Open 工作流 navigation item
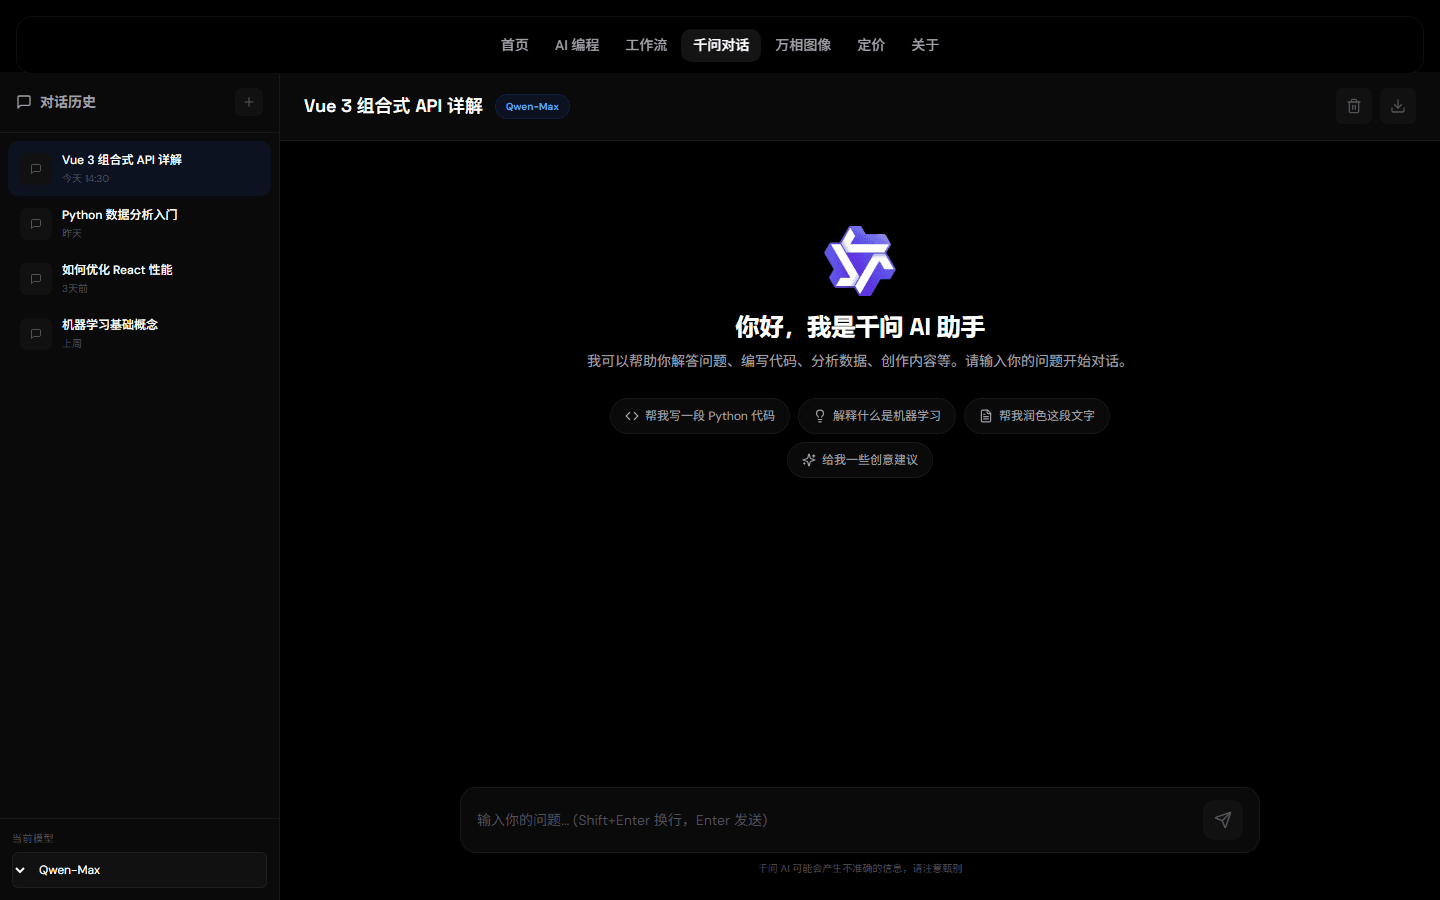 tap(646, 45)
